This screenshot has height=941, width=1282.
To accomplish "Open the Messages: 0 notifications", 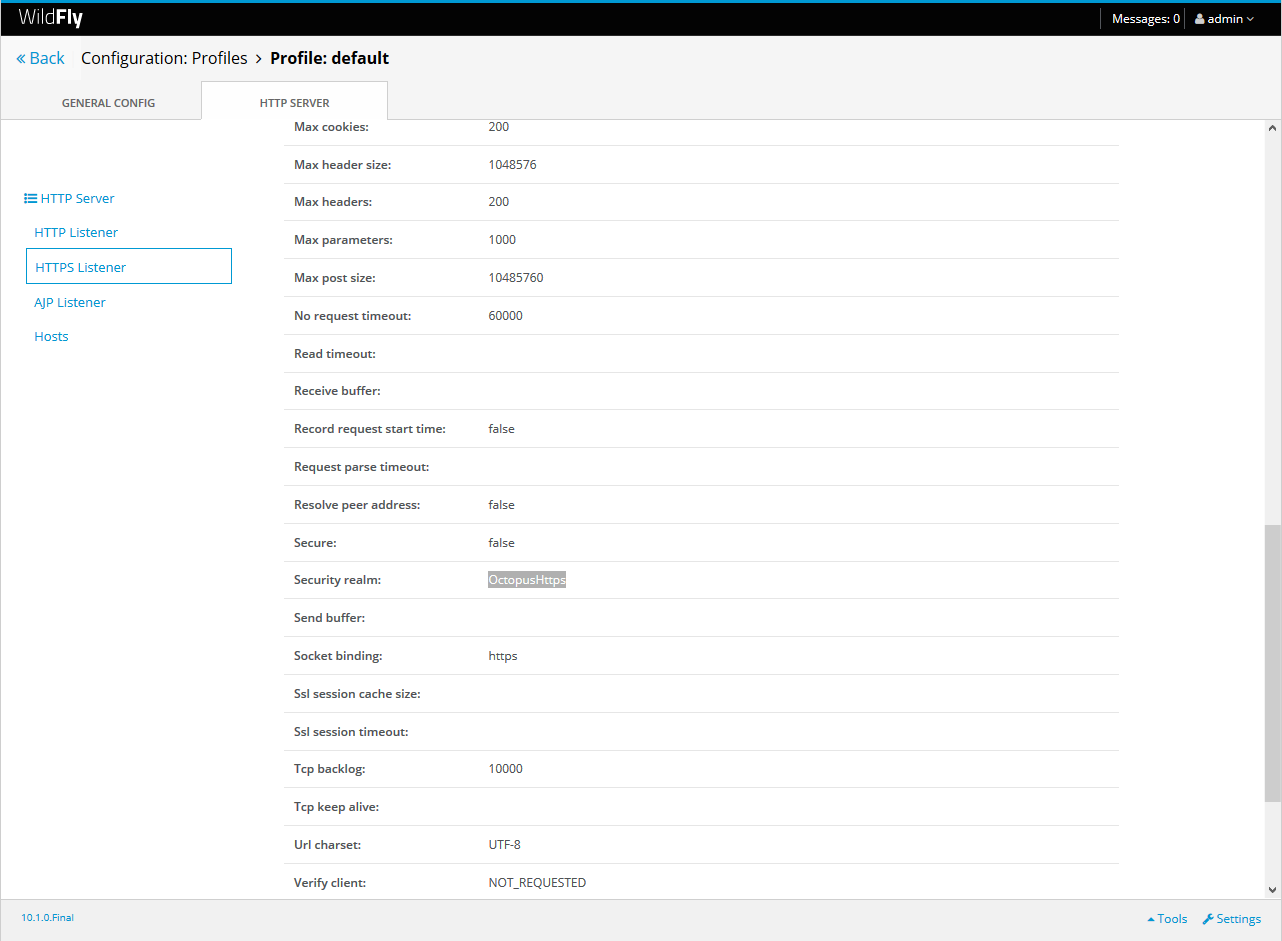I will tap(1145, 19).
